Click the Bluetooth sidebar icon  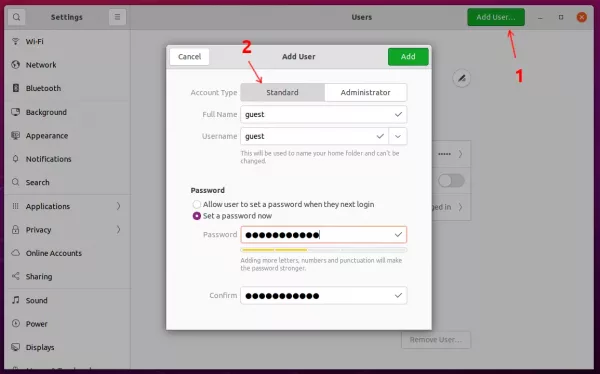point(15,88)
